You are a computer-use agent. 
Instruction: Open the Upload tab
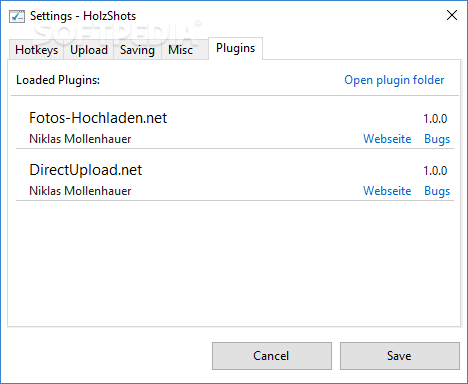pos(89,50)
